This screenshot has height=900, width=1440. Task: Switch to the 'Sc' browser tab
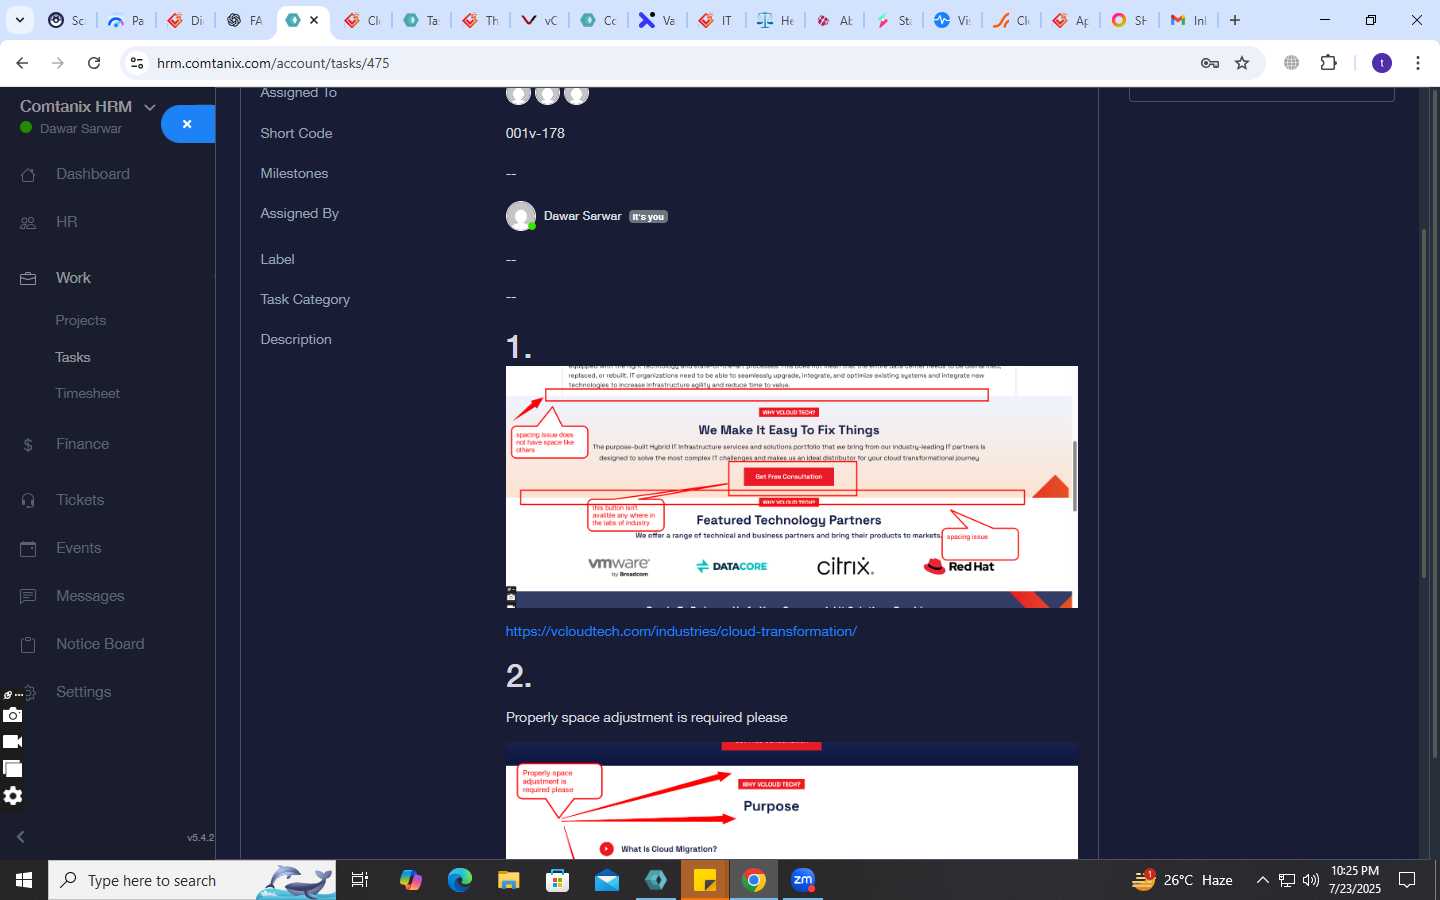(x=66, y=20)
